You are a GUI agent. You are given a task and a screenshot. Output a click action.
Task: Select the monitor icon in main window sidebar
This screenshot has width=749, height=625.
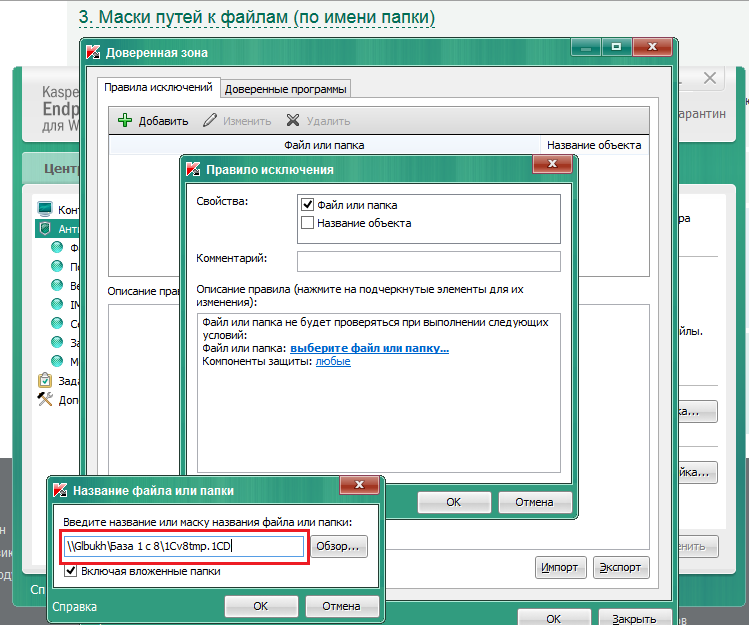(x=45, y=209)
